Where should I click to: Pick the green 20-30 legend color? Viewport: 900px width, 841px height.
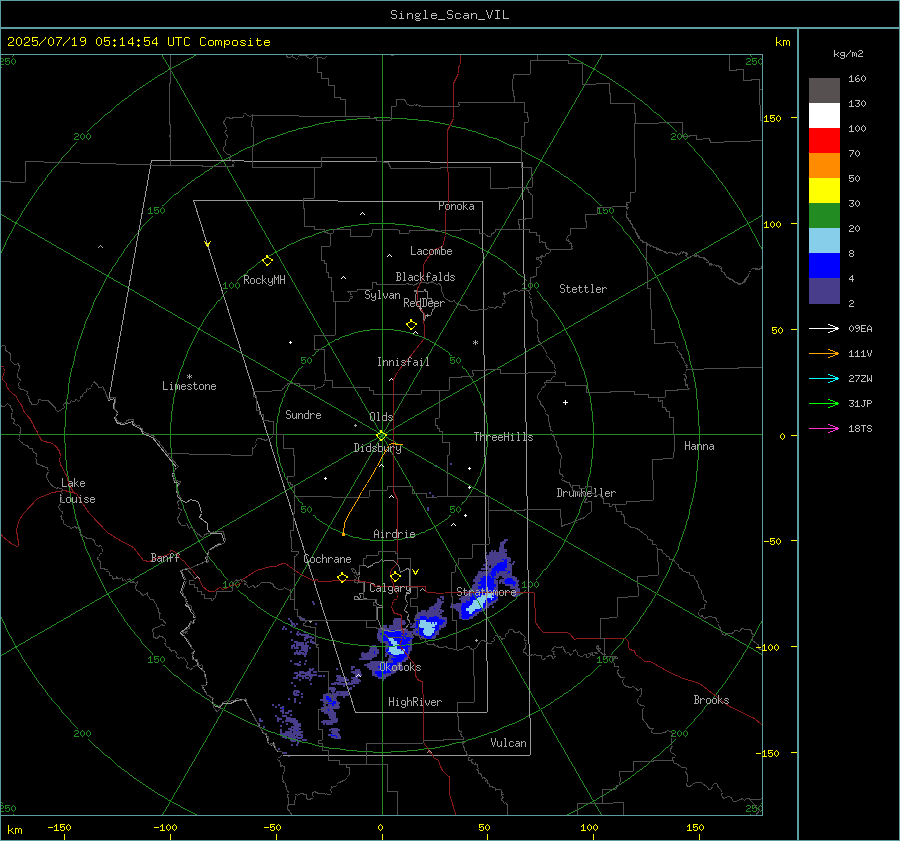point(824,216)
